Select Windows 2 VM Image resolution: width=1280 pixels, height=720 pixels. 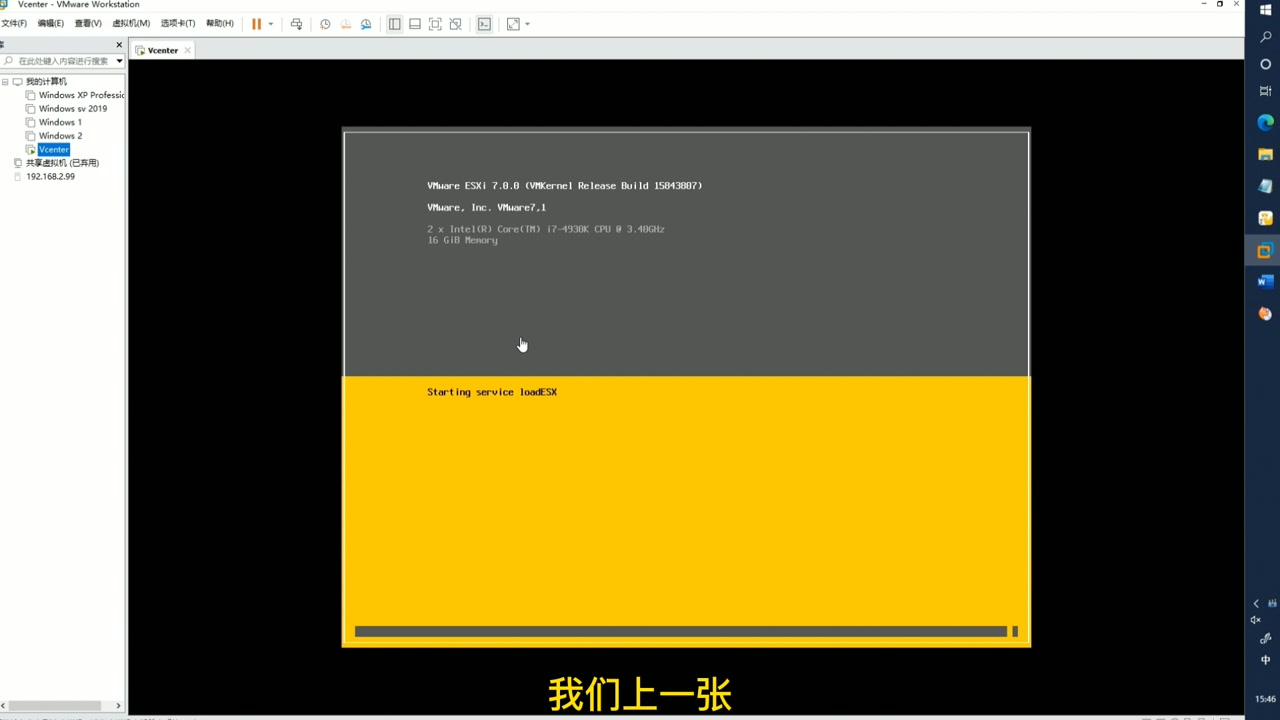60,135
